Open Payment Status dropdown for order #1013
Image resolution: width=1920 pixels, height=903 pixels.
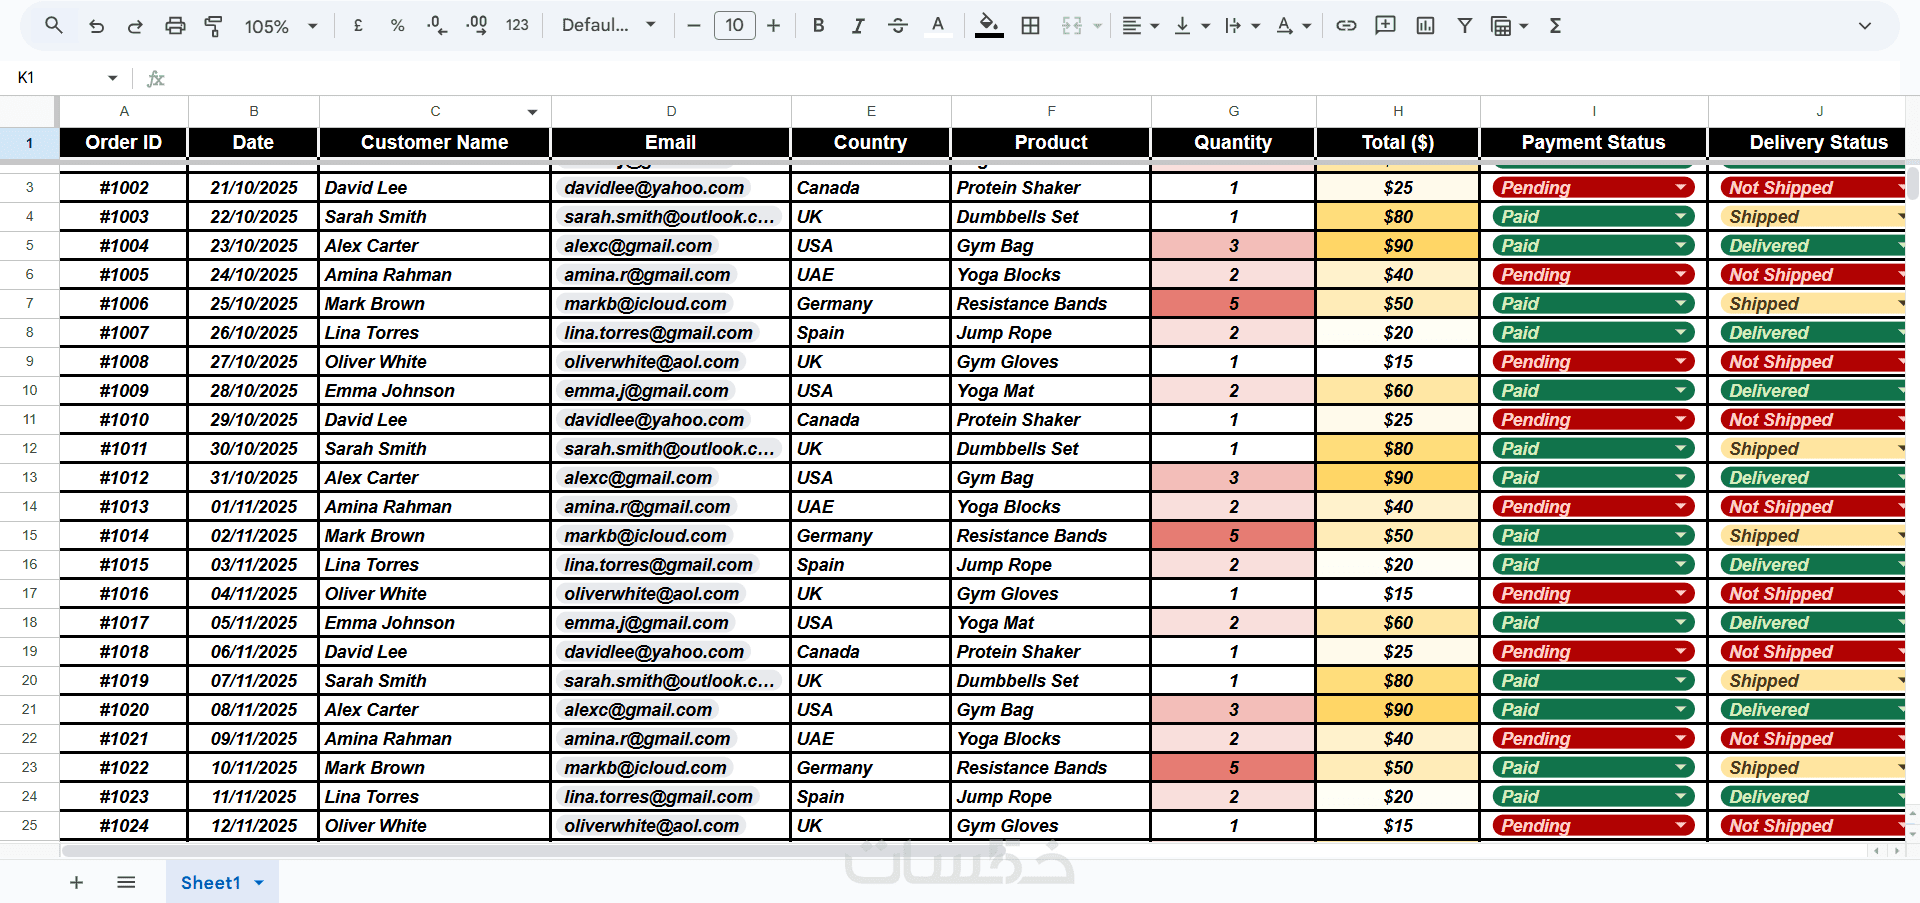[1682, 507]
